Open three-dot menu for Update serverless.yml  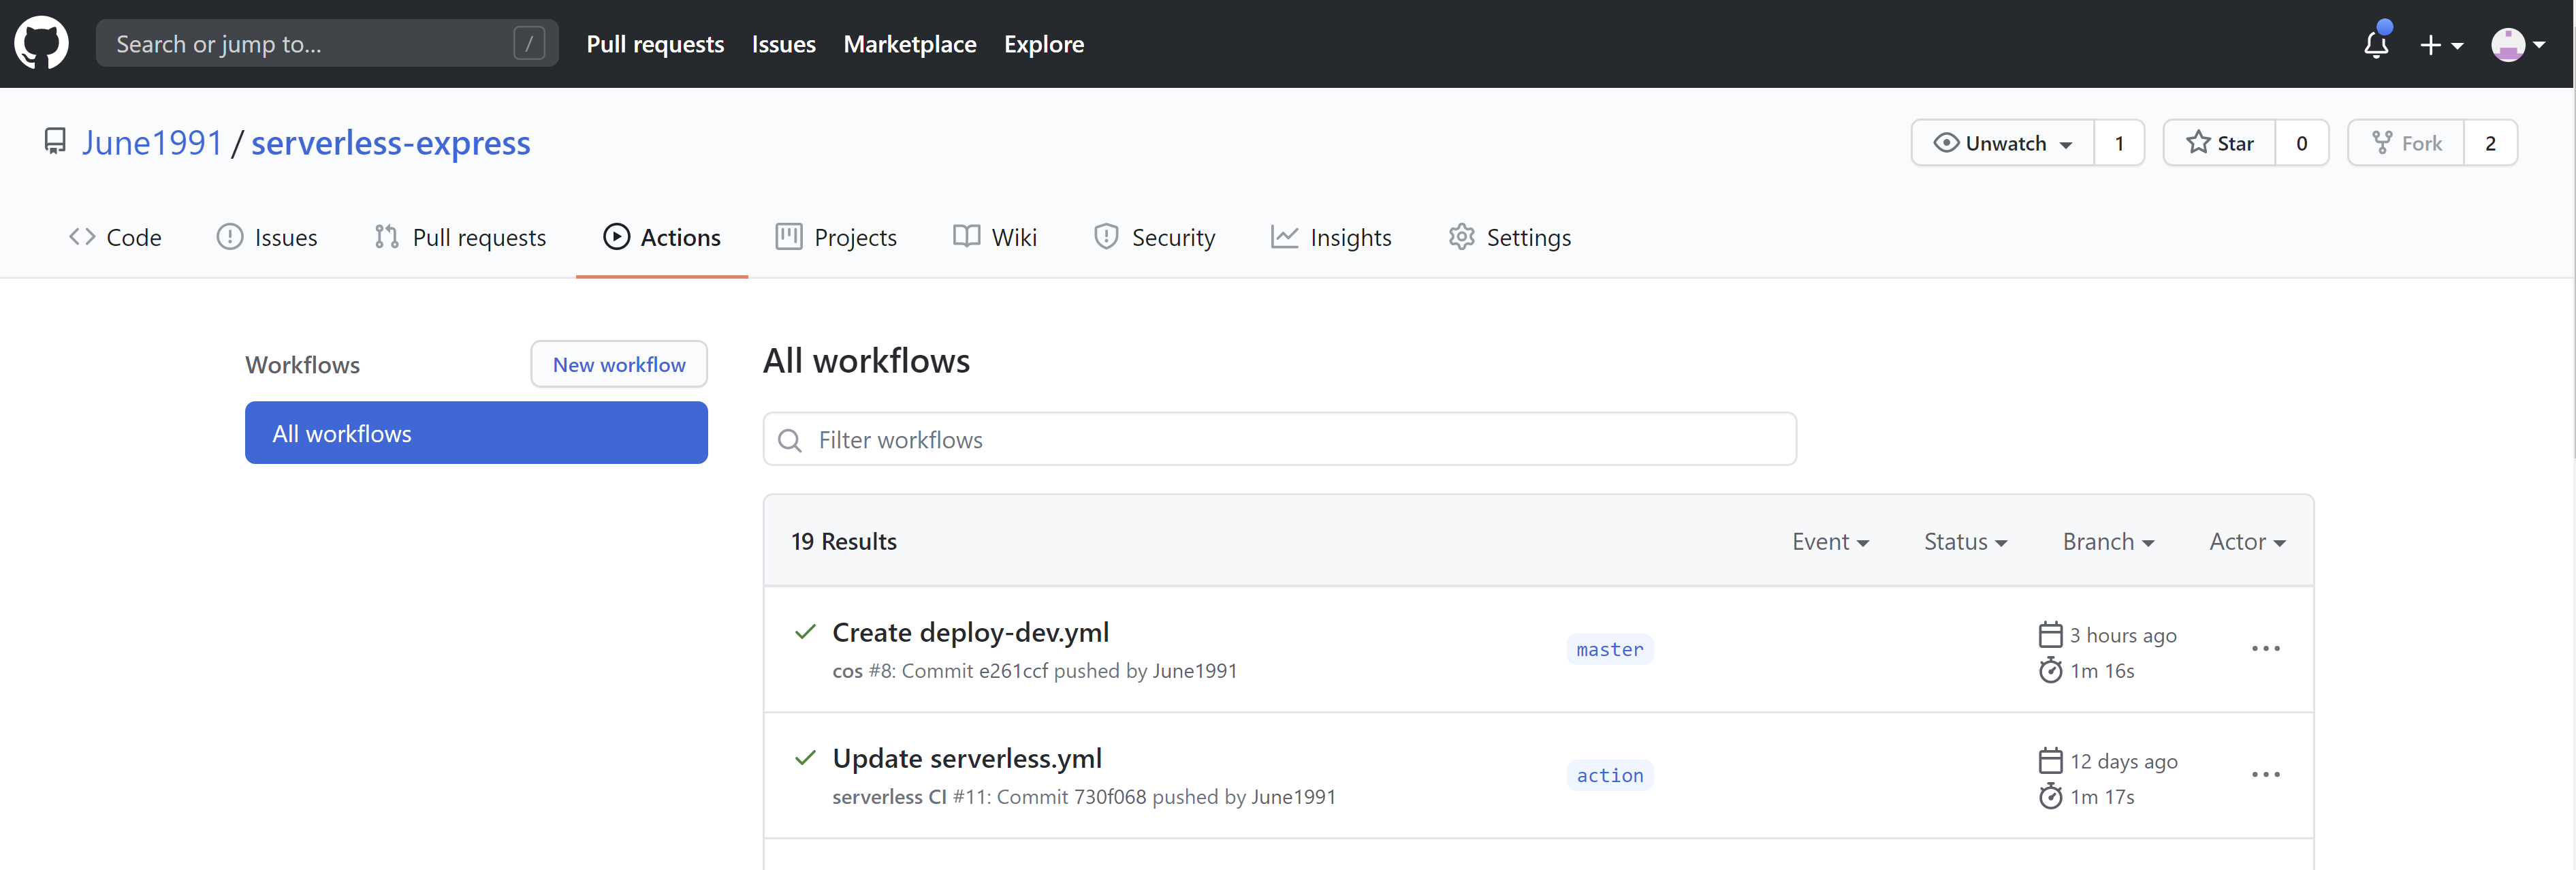pyautogui.click(x=2265, y=774)
